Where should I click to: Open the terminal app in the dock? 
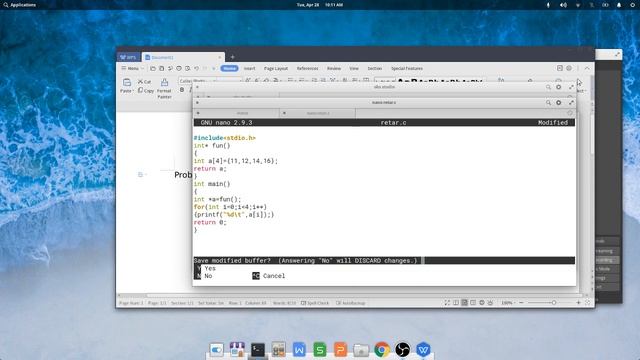click(258, 350)
